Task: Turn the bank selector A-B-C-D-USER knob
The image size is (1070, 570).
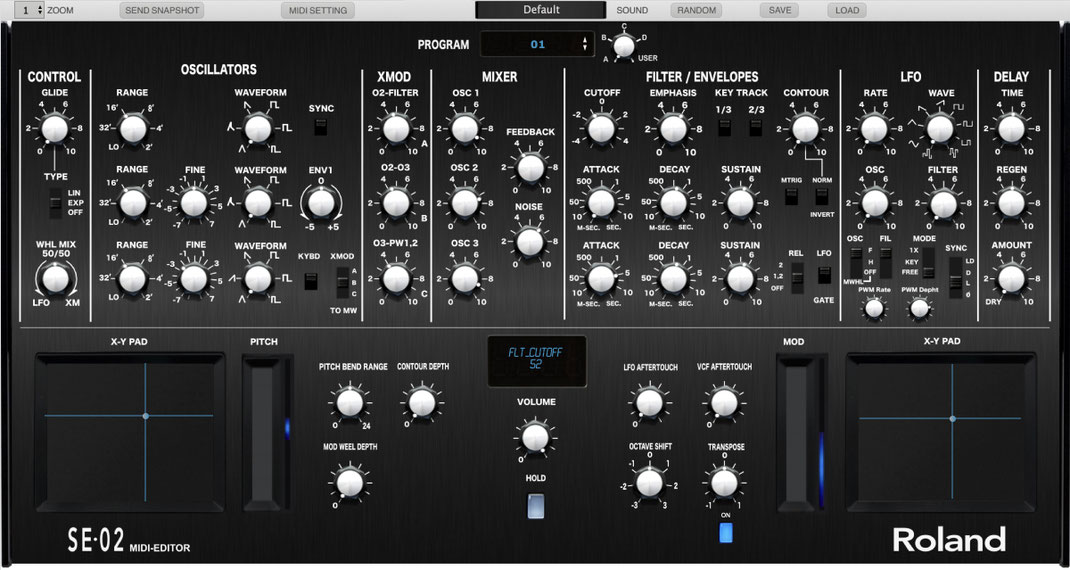Action: point(623,46)
